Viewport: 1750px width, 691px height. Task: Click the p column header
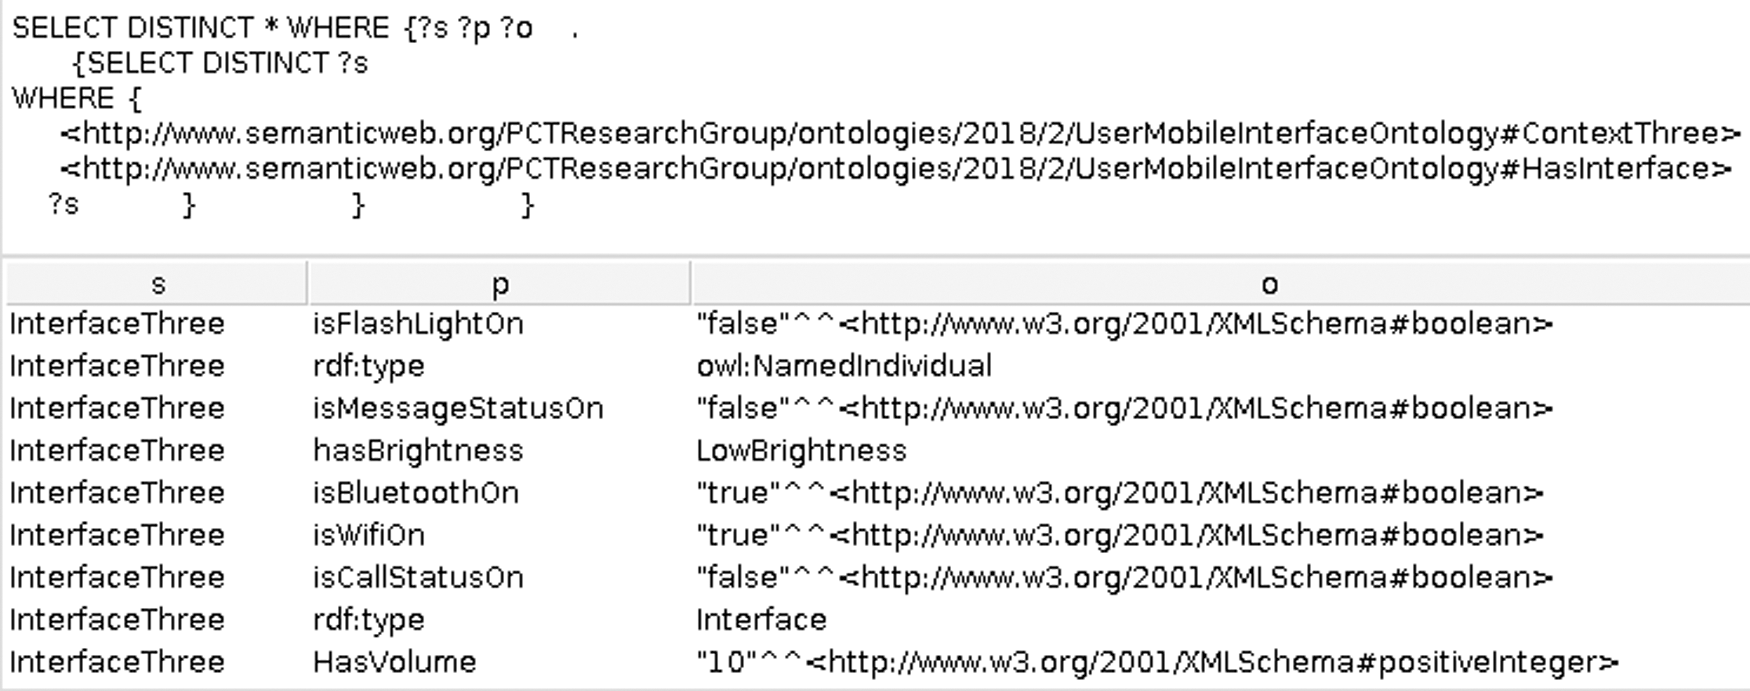coord(499,284)
